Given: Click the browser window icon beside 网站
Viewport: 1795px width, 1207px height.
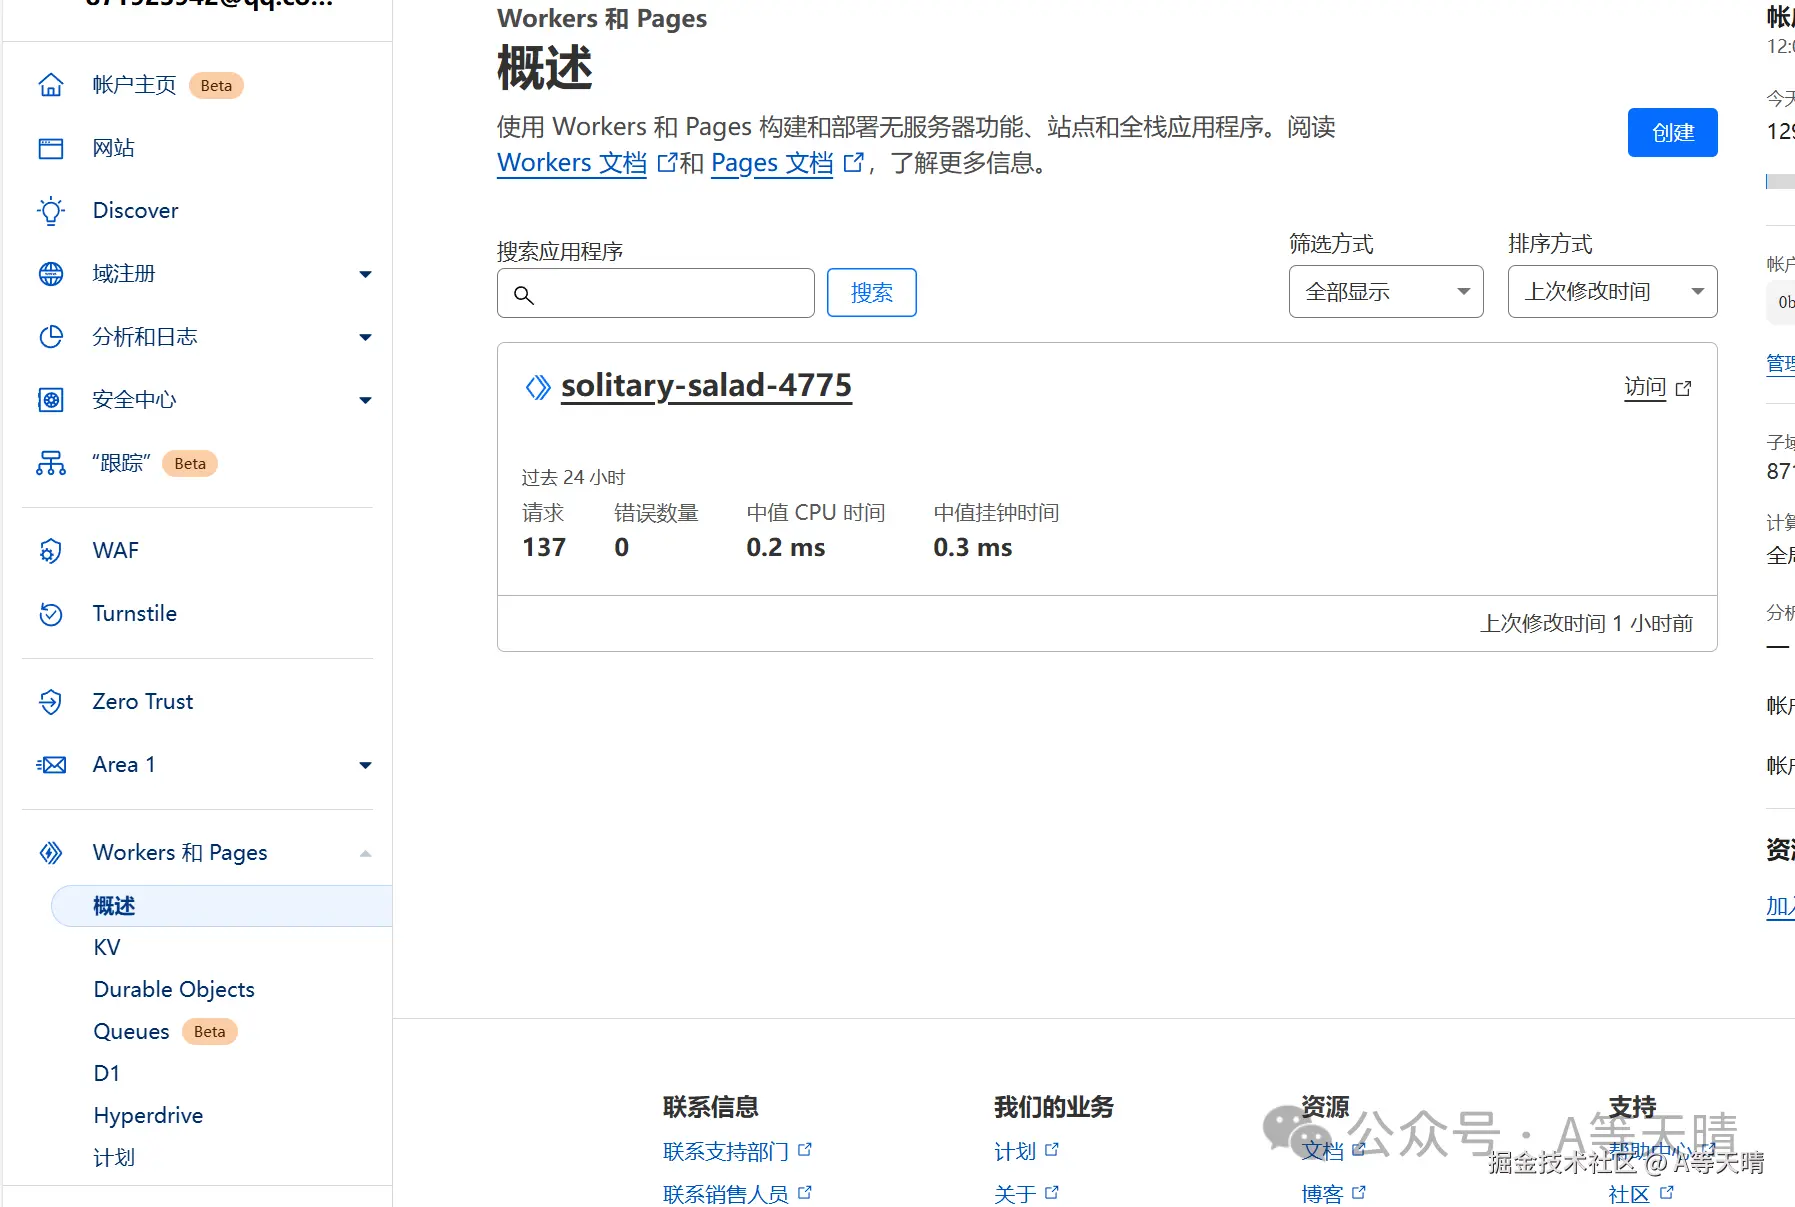Looking at the screenshot, I should pyautogui.click(x=51, y=148).
